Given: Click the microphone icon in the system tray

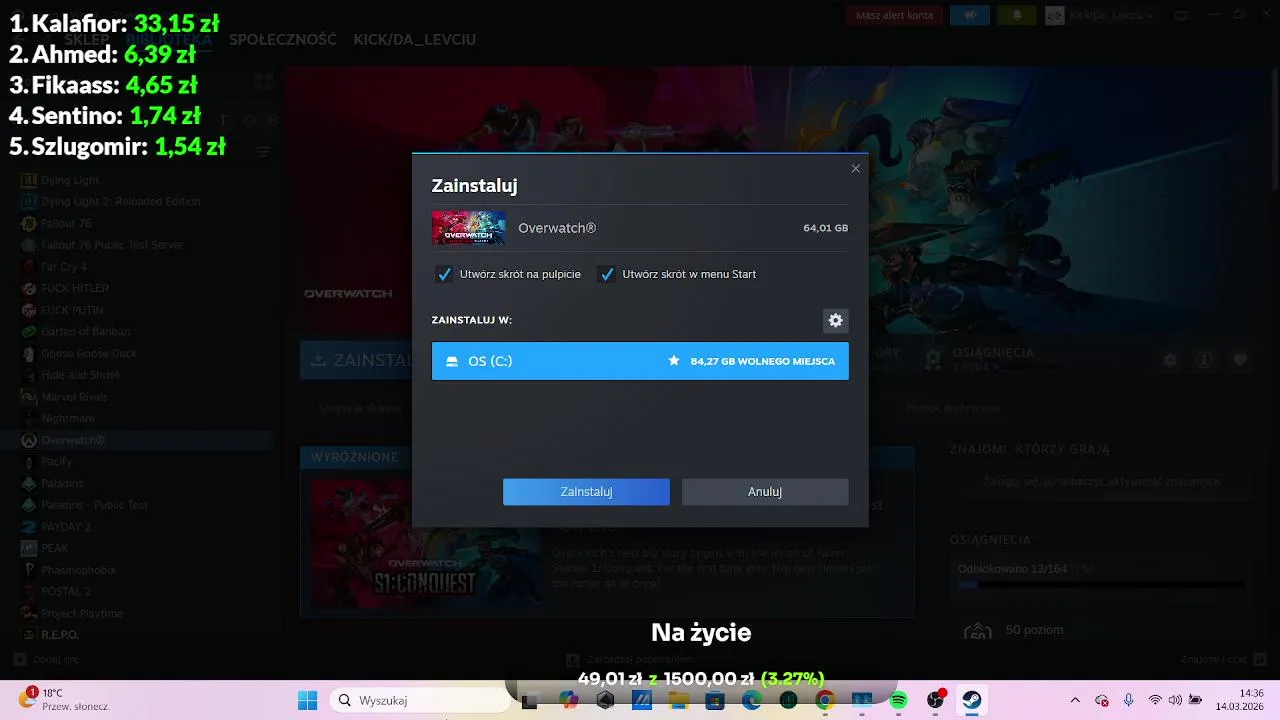Looking at the screenshot, I should point(1128,700).
